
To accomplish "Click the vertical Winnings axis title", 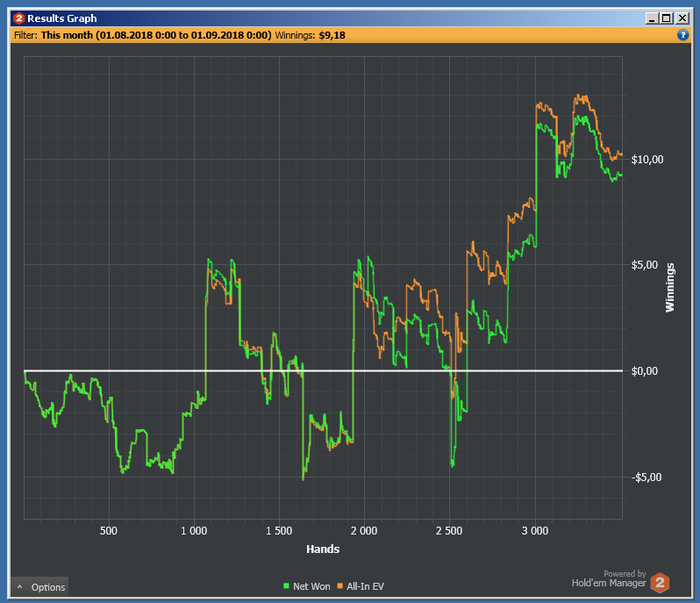I will (670, 287).
